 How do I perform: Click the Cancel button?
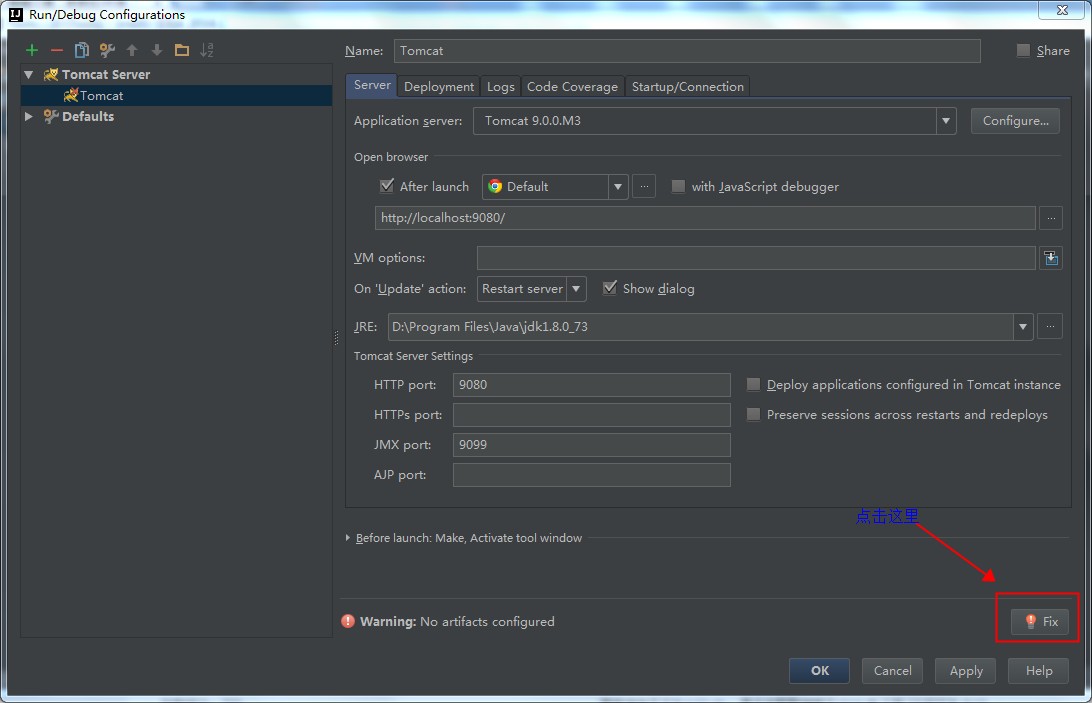tap(892, 670)
